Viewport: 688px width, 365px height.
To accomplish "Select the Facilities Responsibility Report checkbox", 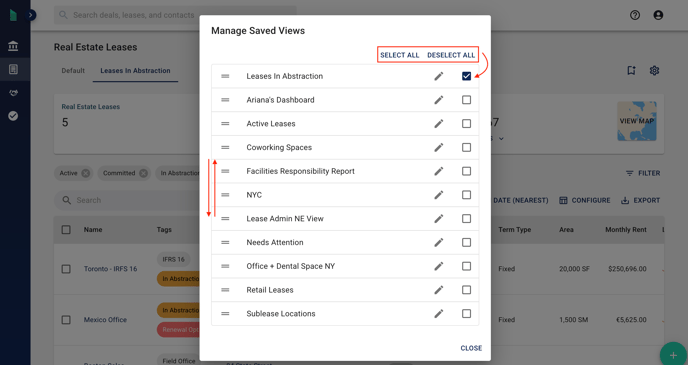I will tap(466, 171).
